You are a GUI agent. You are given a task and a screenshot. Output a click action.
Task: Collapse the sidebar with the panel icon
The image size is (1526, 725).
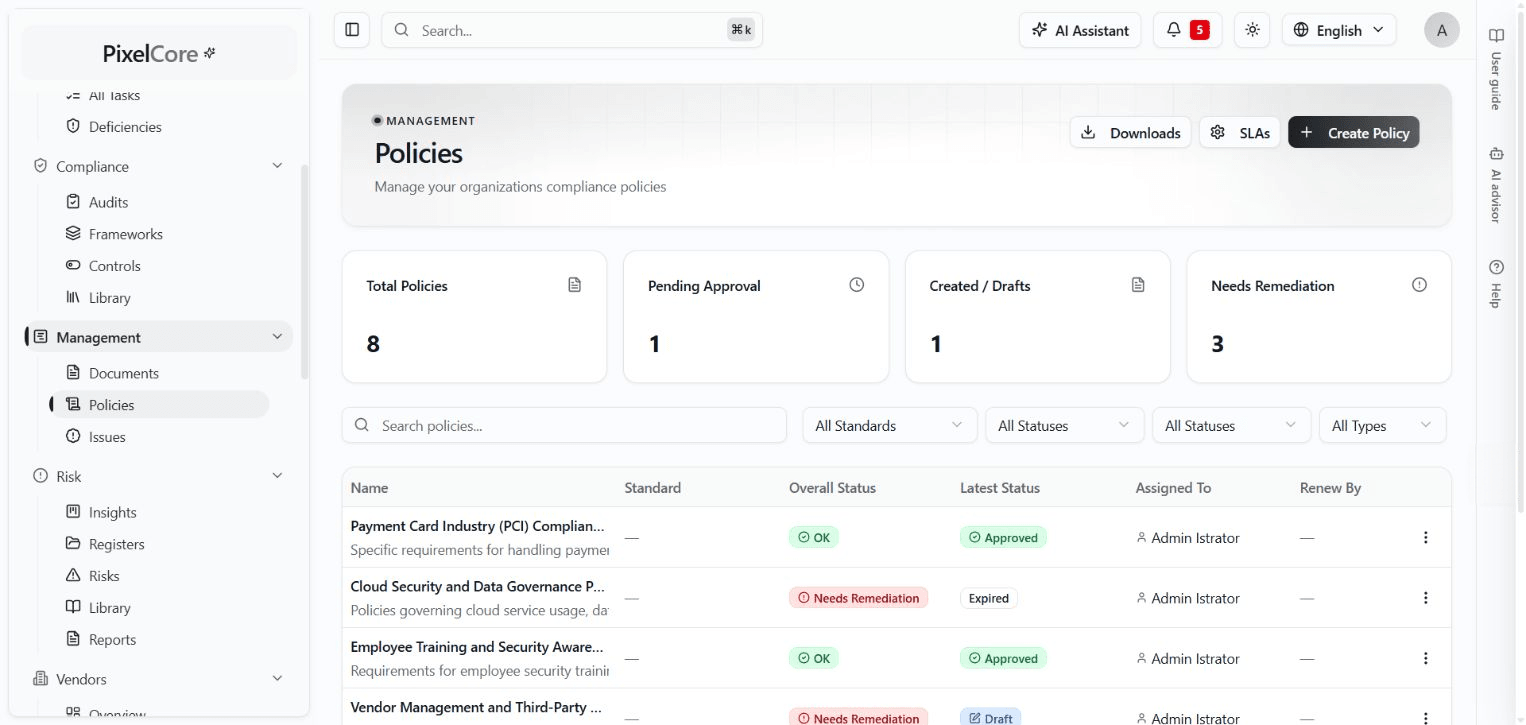click(x=352, y=30)
